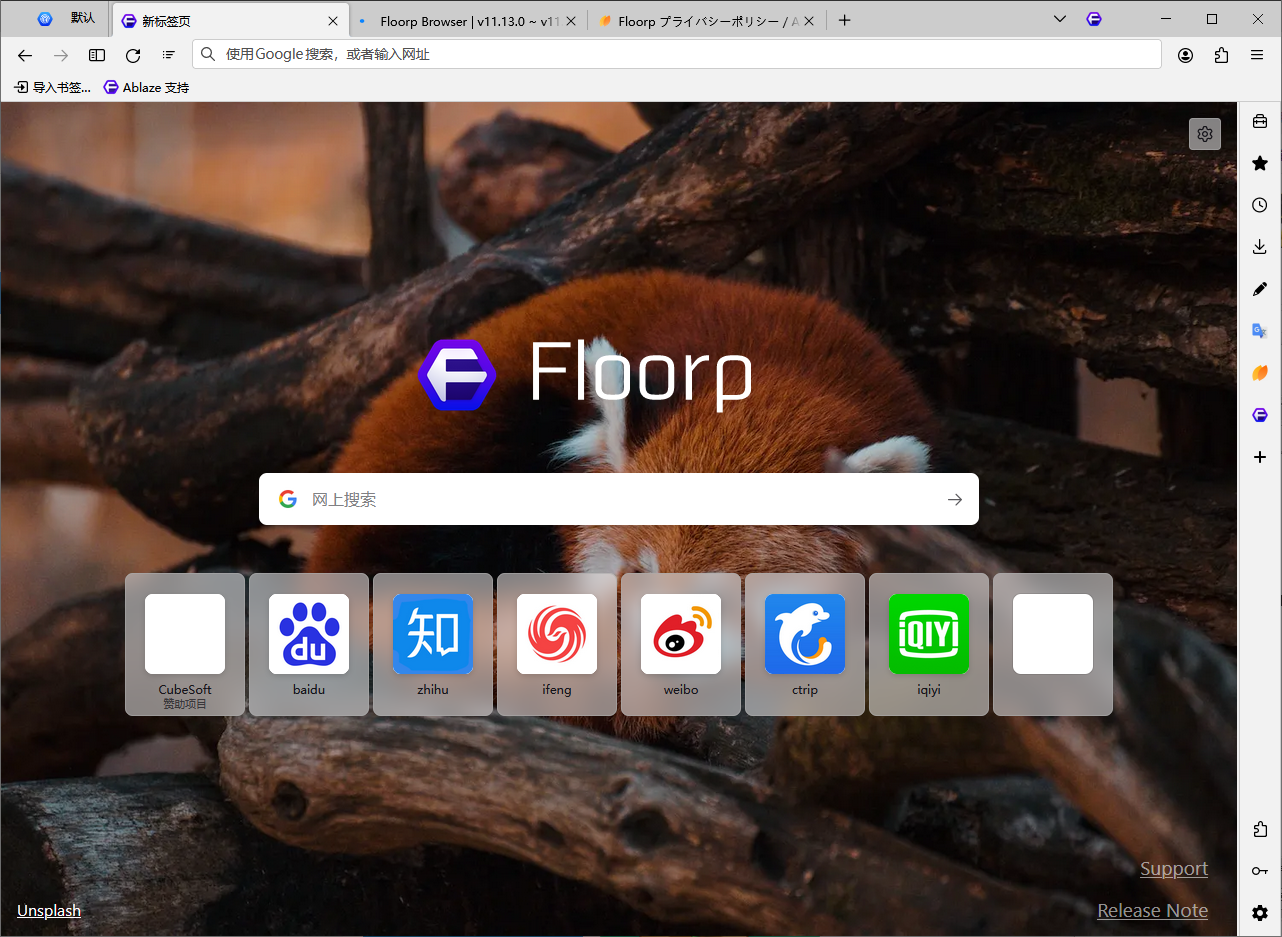This screenshot has height=937, width=1282.
Task: Open Ablaze 支持 bookmark
Action: (x=146, y=87)
